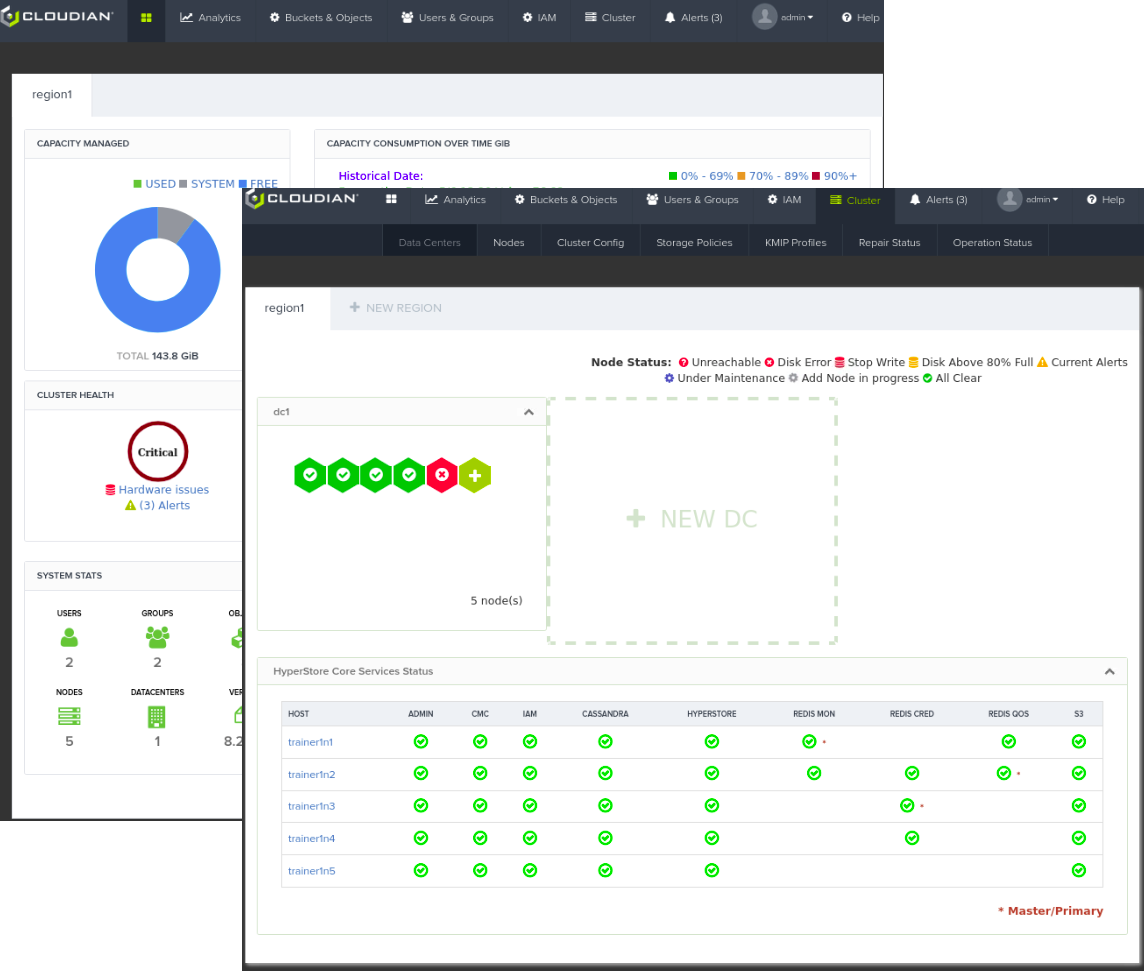The width and height of the screenshot is (1144, 971).
Task: Open the admin user dropdown in front window
Action: [1028, 200]
